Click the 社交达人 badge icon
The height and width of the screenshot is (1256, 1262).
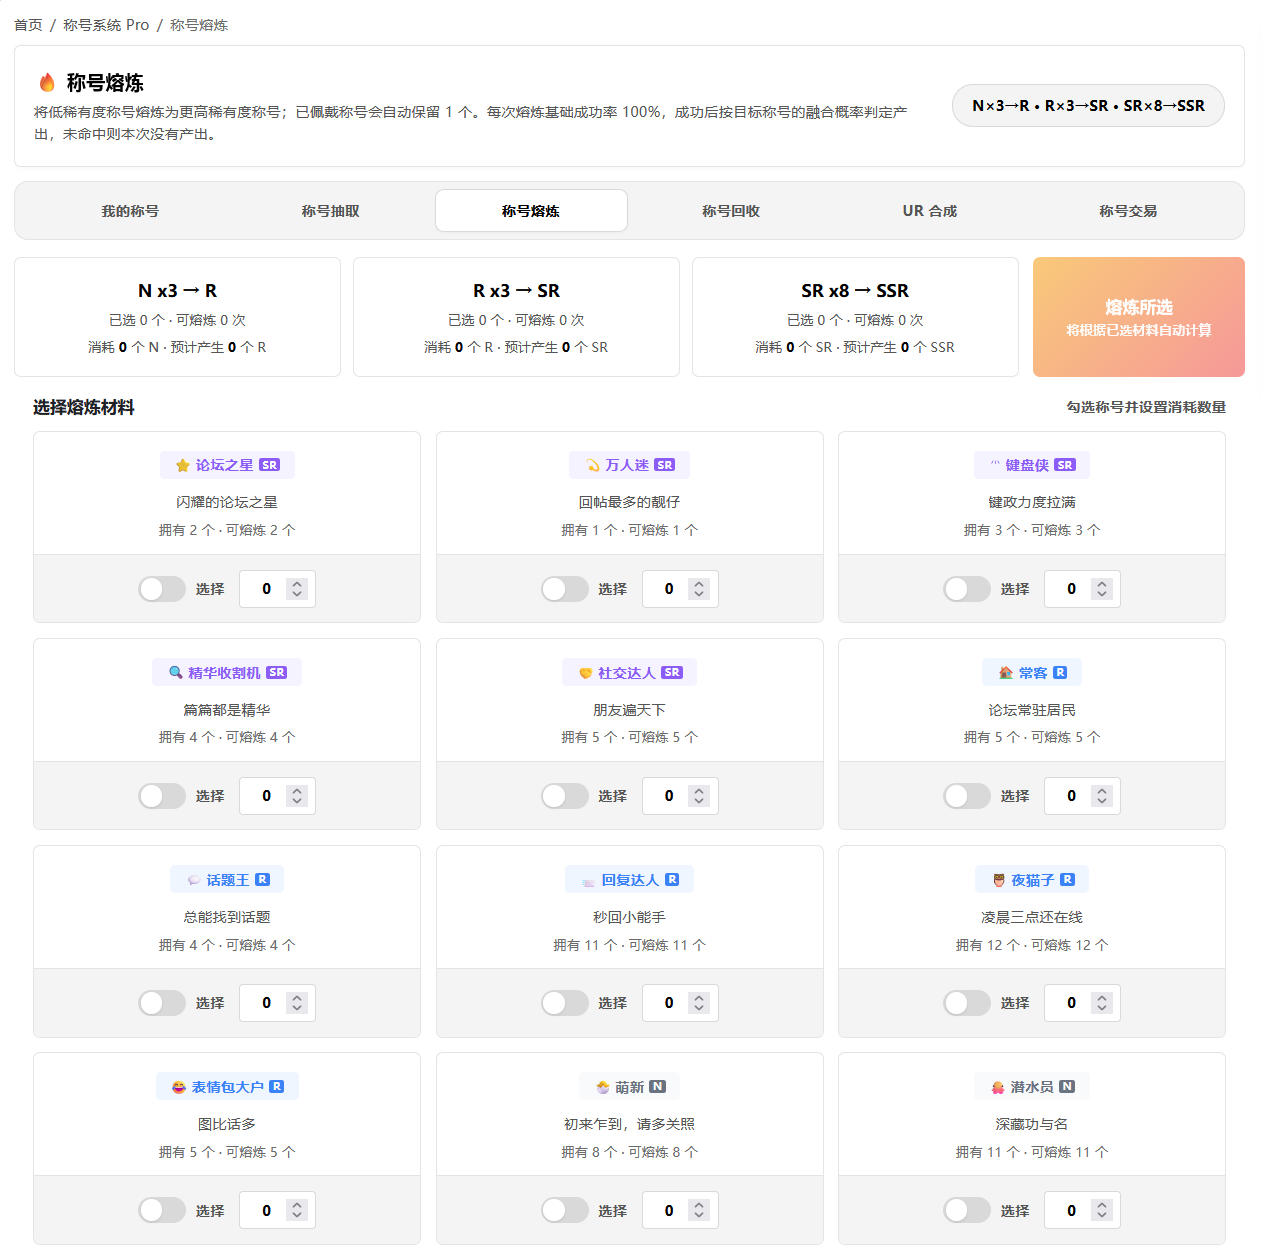(585, 673)
